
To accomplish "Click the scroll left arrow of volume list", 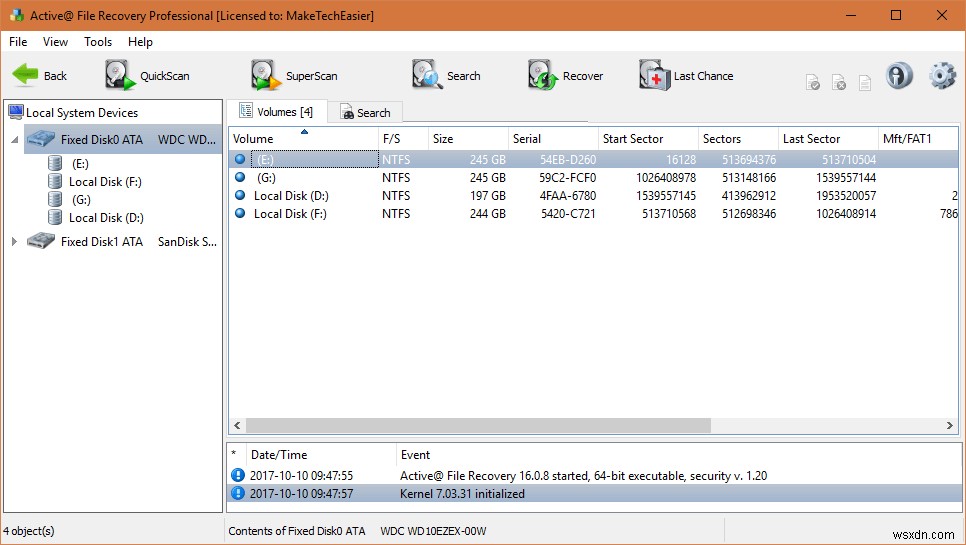I will click(x=237, y=425).
